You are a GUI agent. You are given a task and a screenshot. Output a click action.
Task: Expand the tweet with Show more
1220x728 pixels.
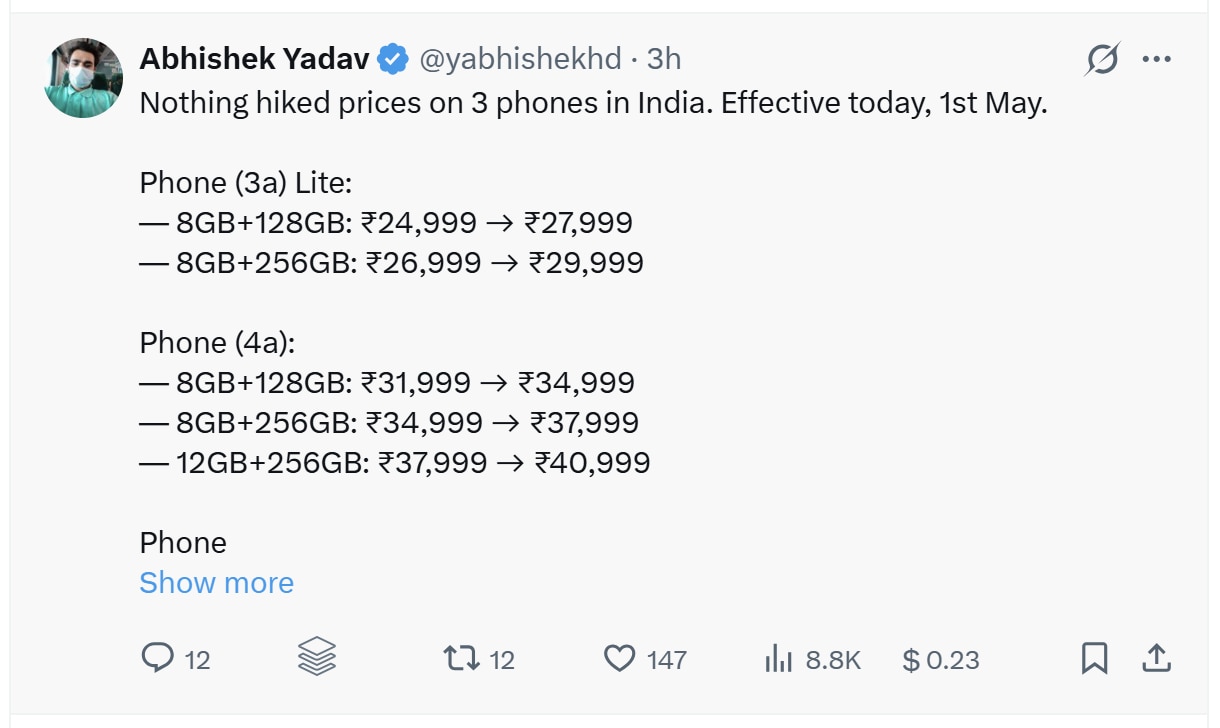click(217, 582)
